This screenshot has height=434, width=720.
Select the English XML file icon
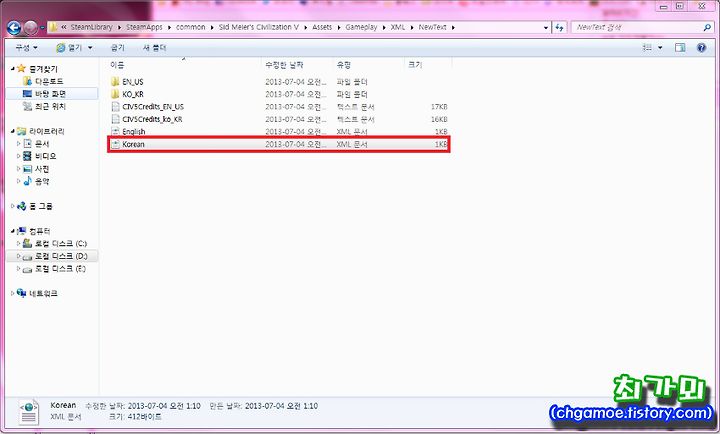[115, 131]
